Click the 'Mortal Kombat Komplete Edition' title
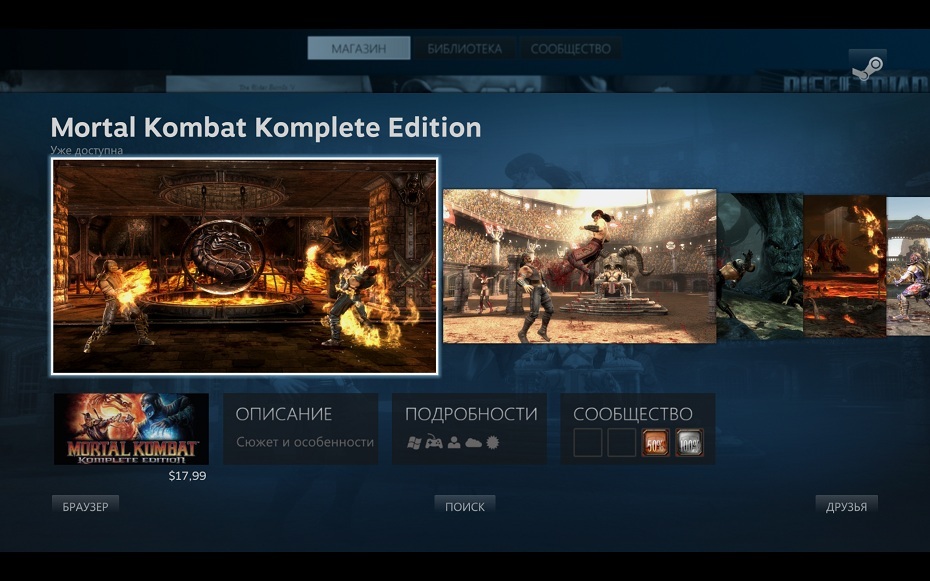 tap(266, 127)
